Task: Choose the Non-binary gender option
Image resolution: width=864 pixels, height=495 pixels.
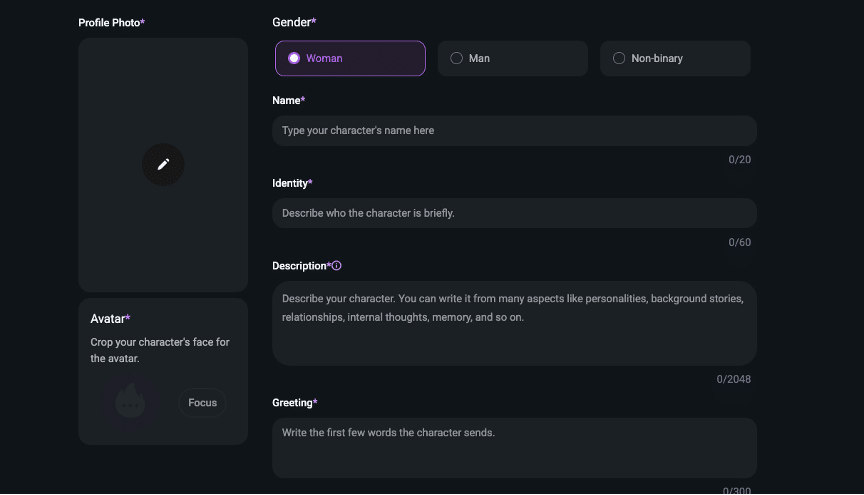Action: (675, 58)
